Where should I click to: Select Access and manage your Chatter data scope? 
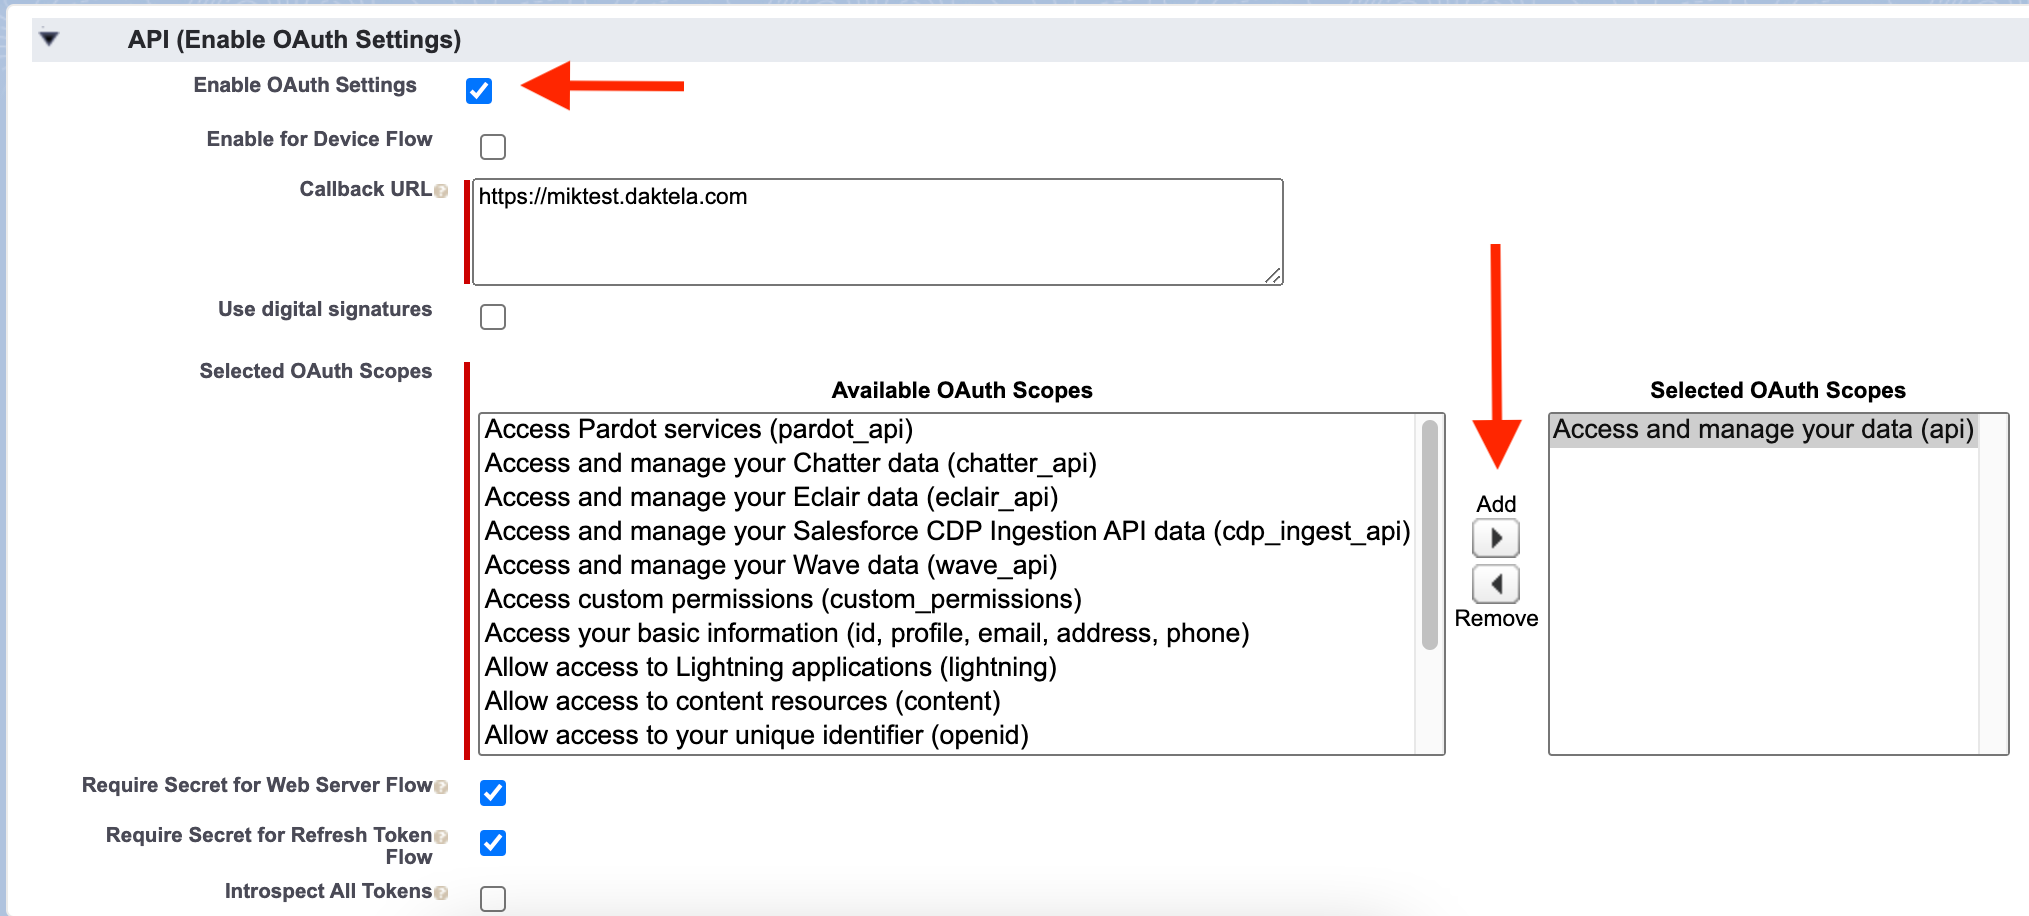click(x=790, y=463)
